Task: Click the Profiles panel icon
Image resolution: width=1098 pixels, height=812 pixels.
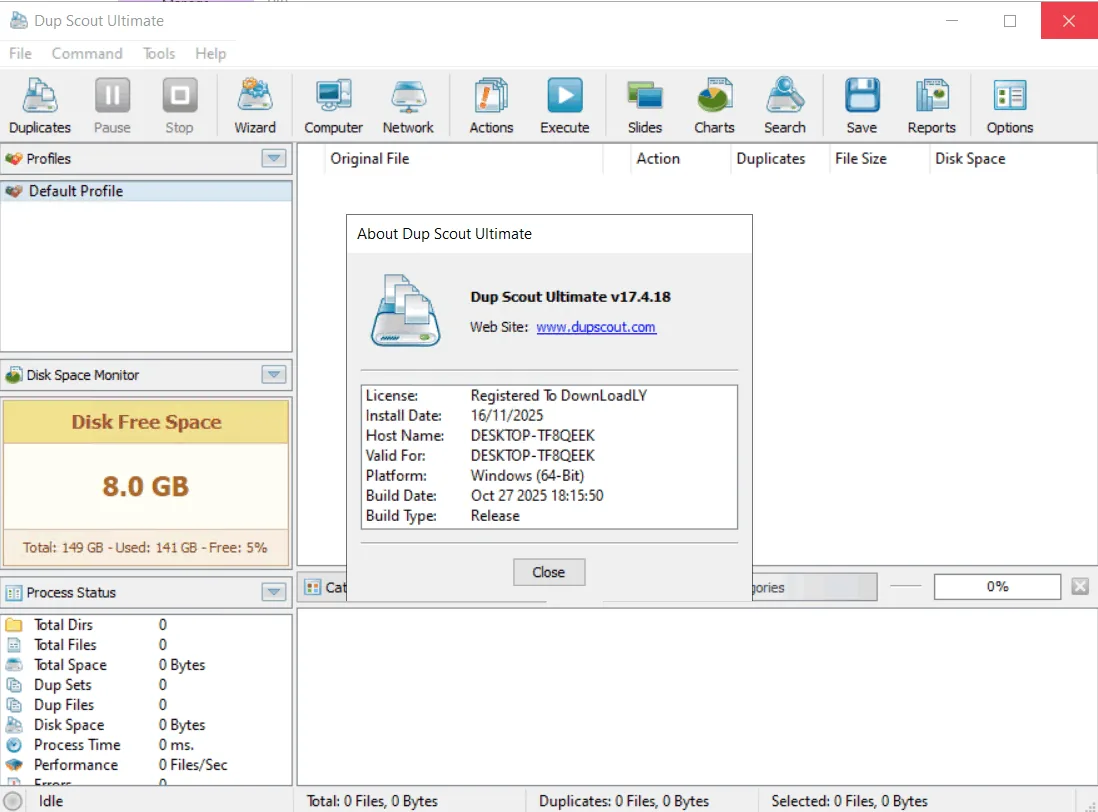Action: [x=13, y=159]
